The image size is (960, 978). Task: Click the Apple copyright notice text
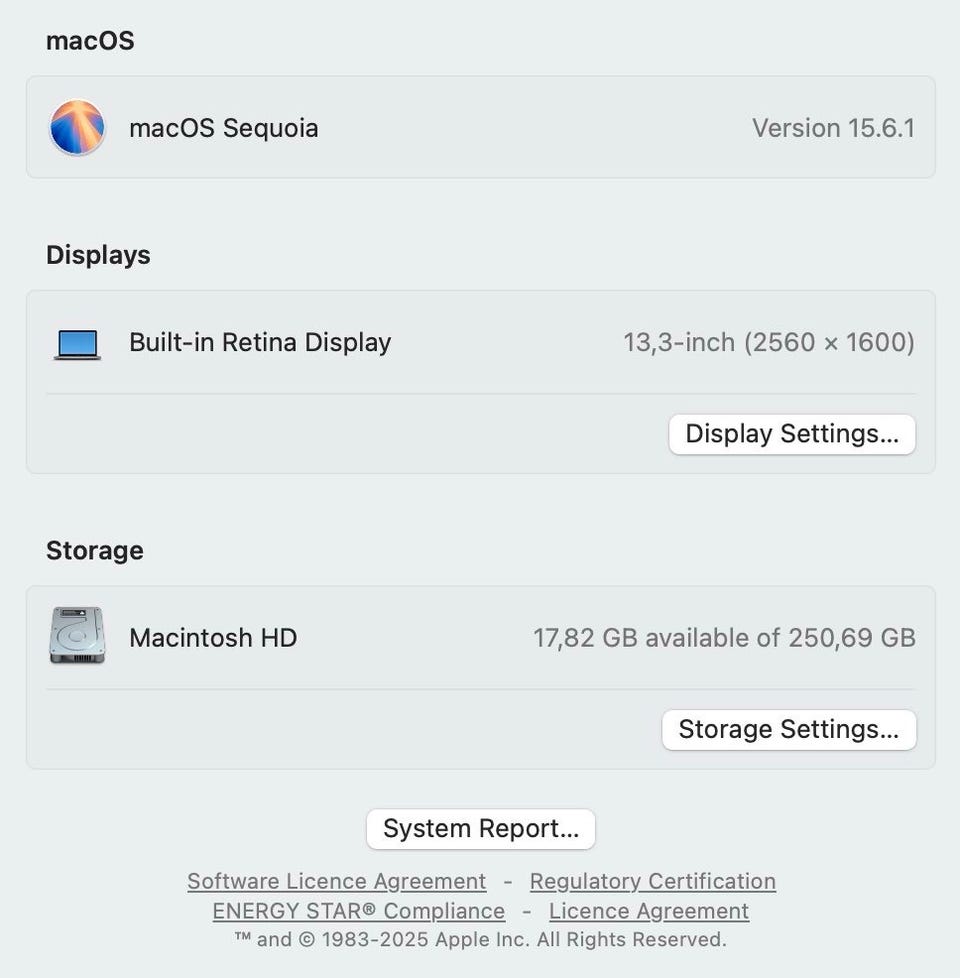pos(480,939)
